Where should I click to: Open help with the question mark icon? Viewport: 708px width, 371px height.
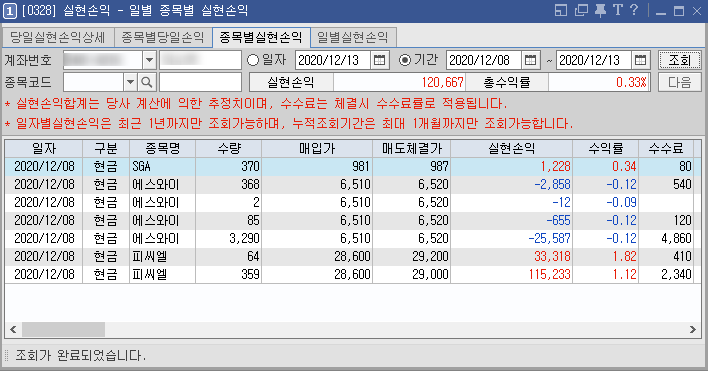pyautogui.click(x=634, y=10)
